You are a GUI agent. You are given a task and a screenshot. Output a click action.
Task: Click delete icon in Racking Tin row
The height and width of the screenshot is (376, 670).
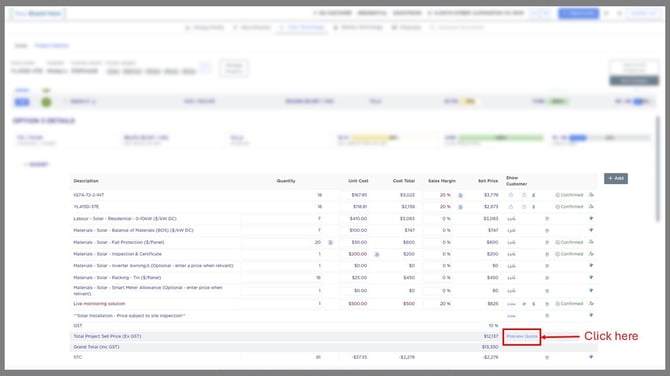[547, 278]
